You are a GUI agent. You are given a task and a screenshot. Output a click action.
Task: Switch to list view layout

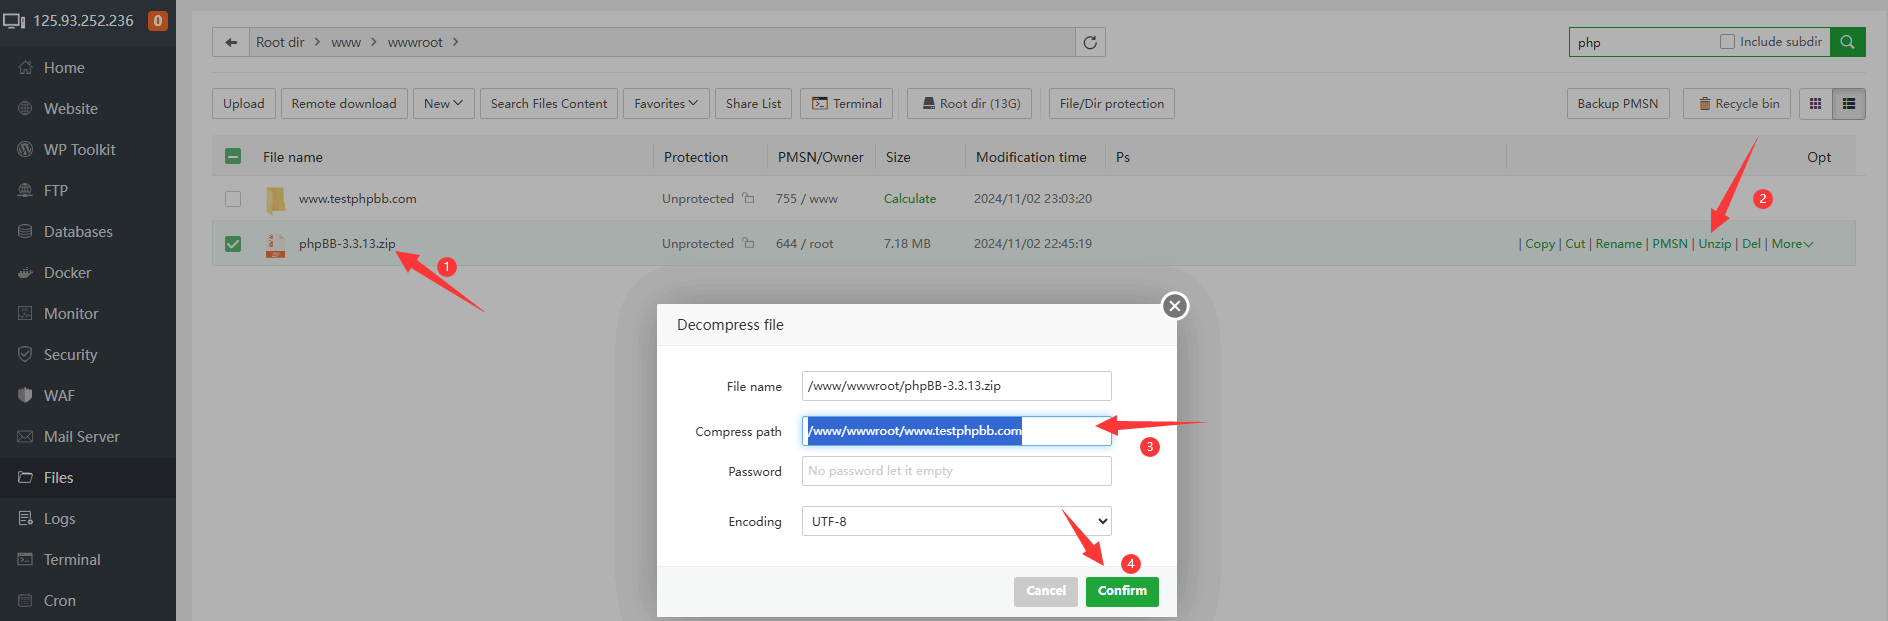click(1849, 104)
